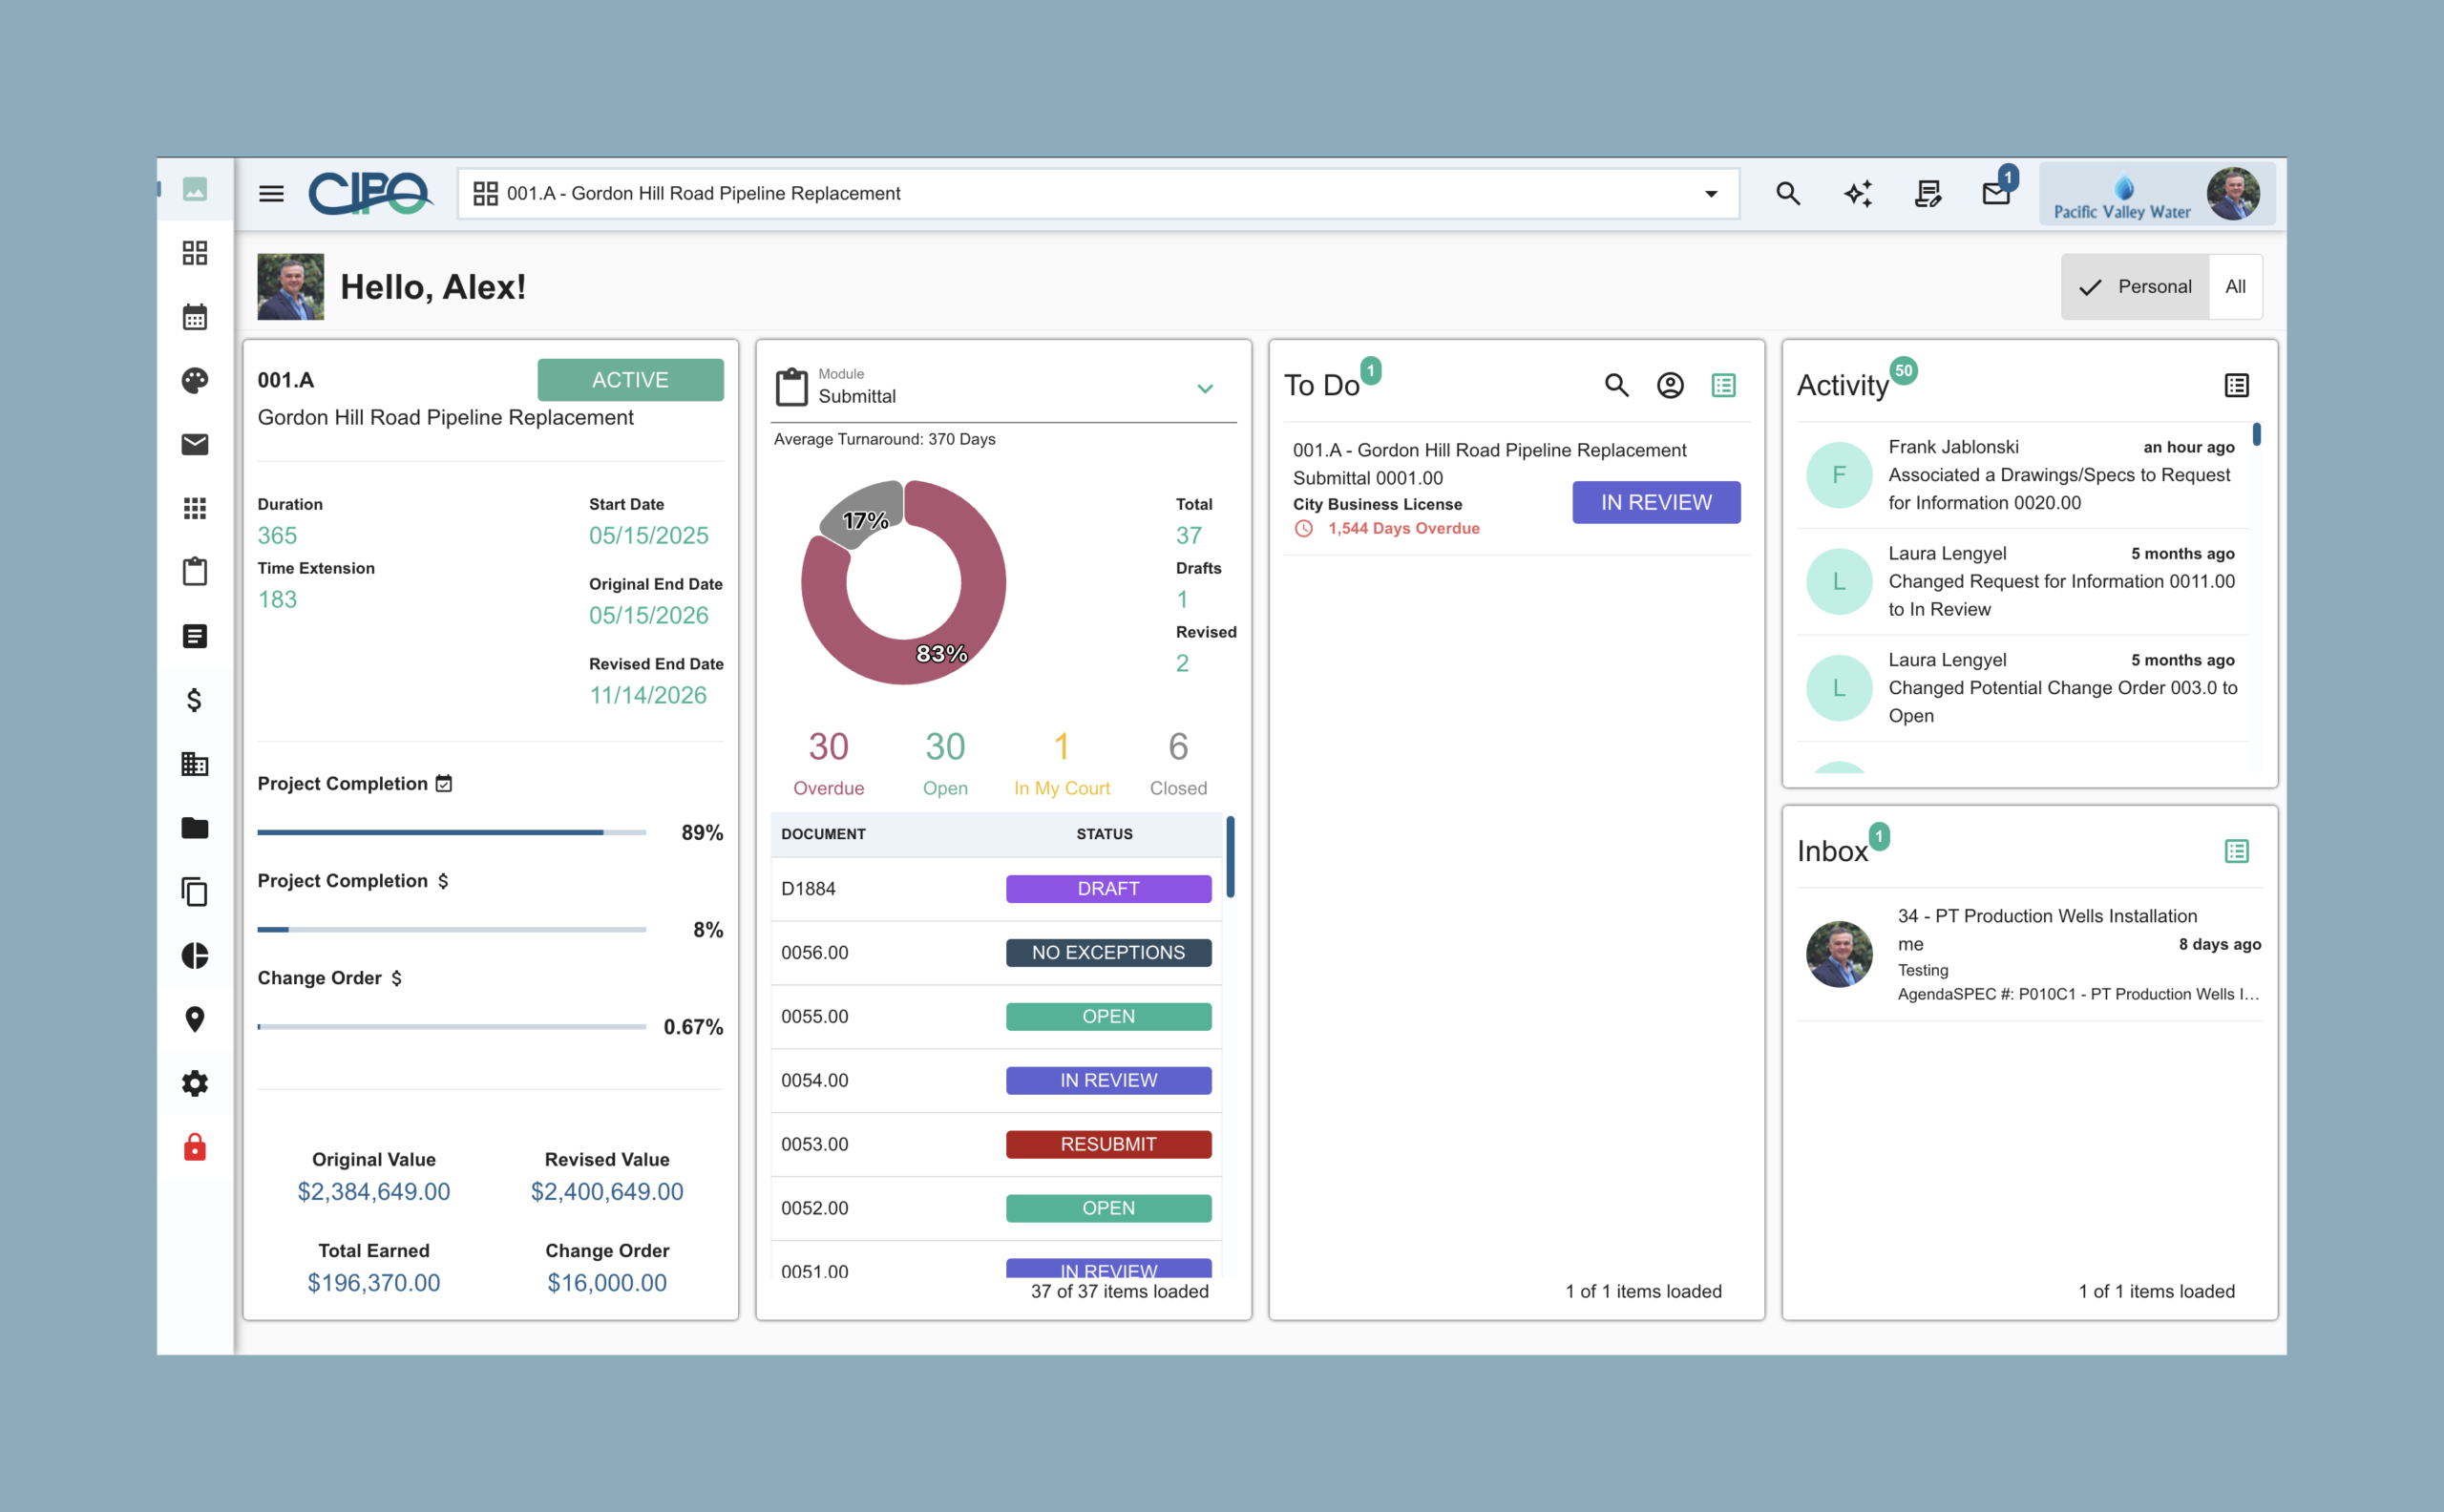Screen dimensions: 2444x1512
Task: Click the search magnifier in top bar
Action: click(x=1788, y=193)
